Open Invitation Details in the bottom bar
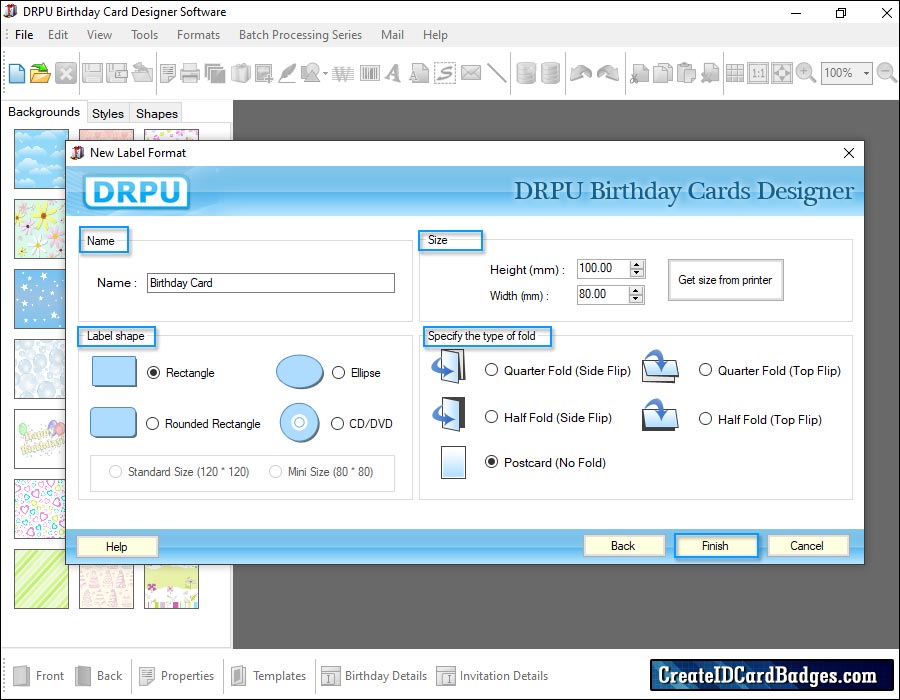The width and height of the screenshot is (900, 700). pos(492,676)
